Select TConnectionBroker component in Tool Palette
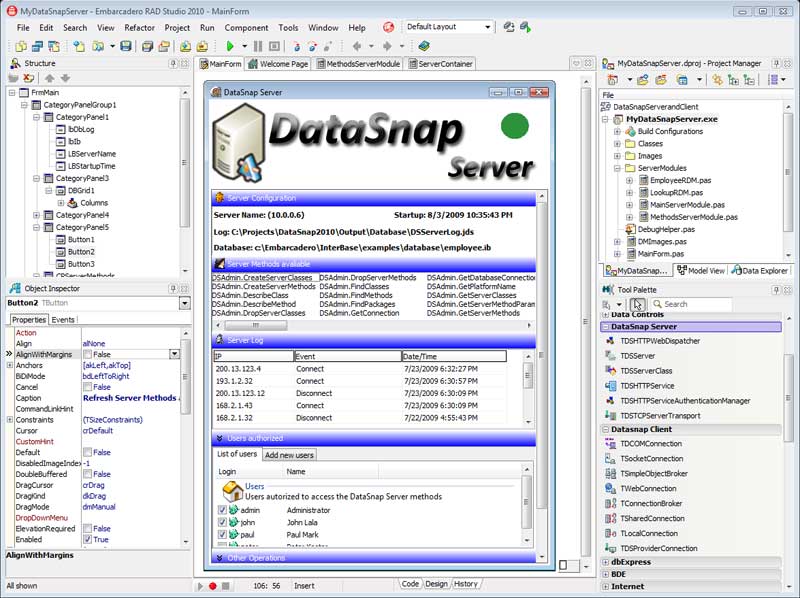 651,504
